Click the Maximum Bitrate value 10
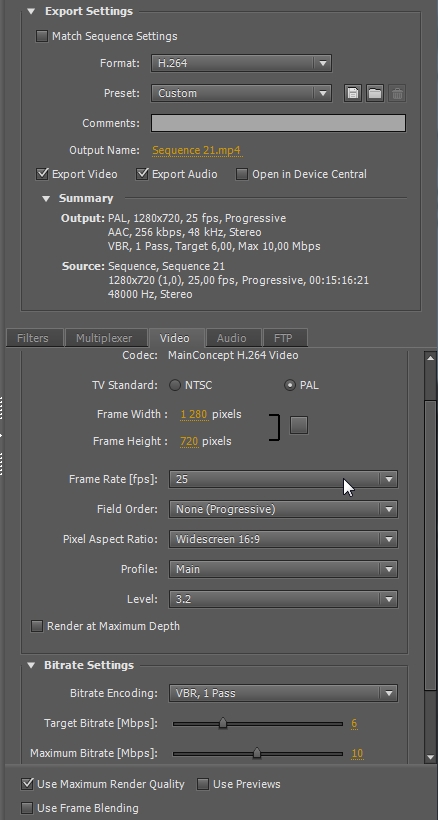Viewport: 438px width, 820px height. [357, 754]
